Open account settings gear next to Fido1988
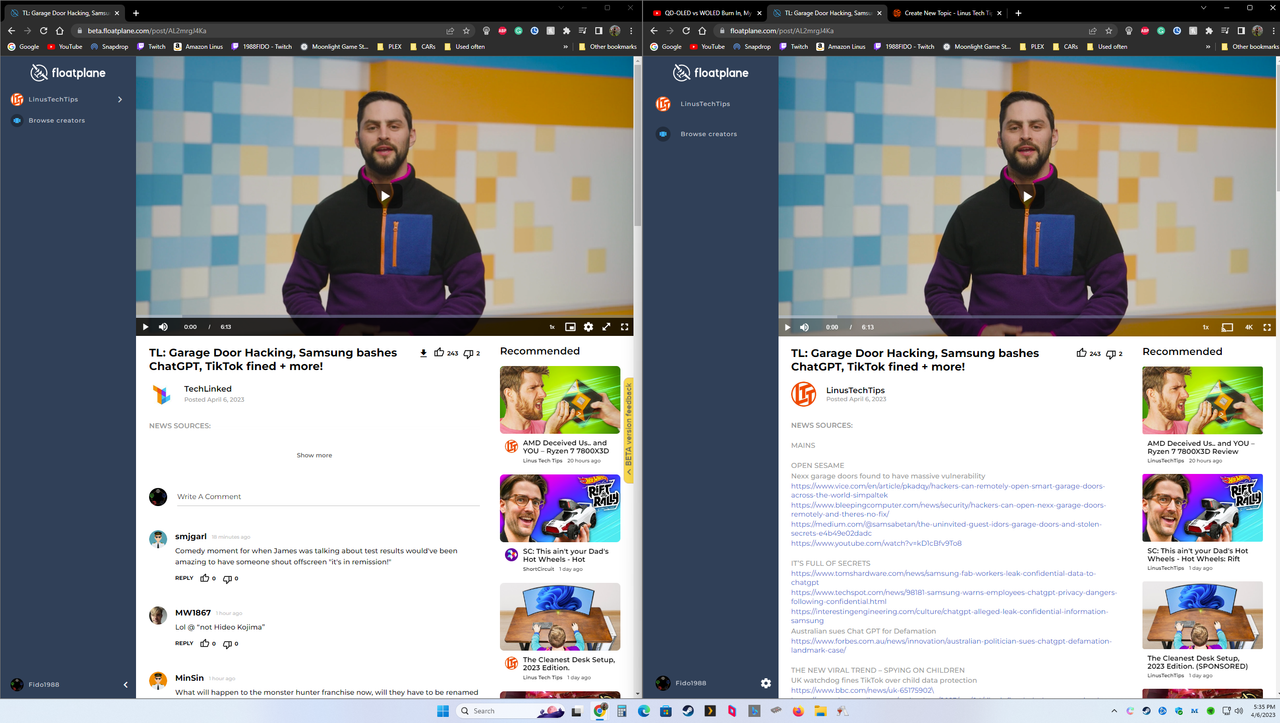This screenshot has width=1280, height=723. pos(766,683)
